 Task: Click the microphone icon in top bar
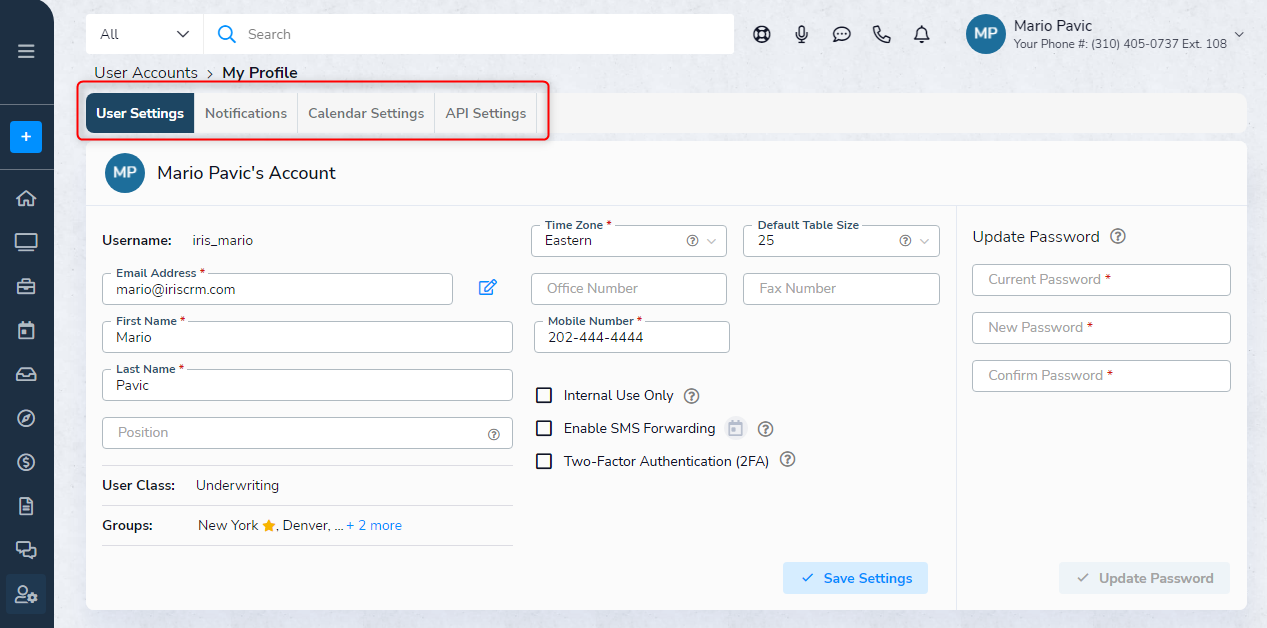pos(801,34)
